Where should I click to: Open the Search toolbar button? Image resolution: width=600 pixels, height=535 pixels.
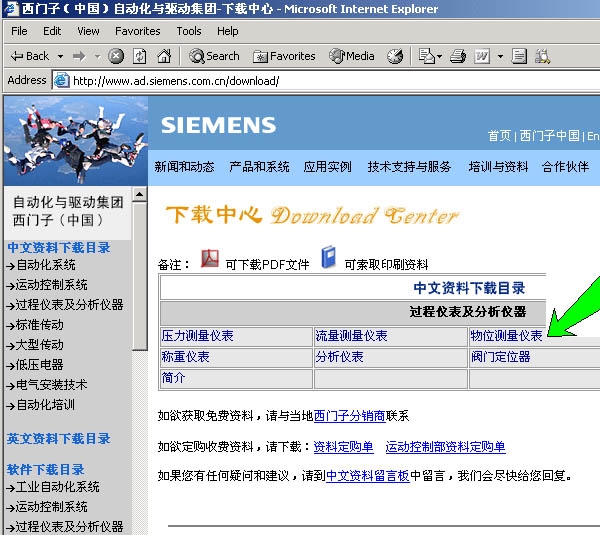tap(214, 56)
